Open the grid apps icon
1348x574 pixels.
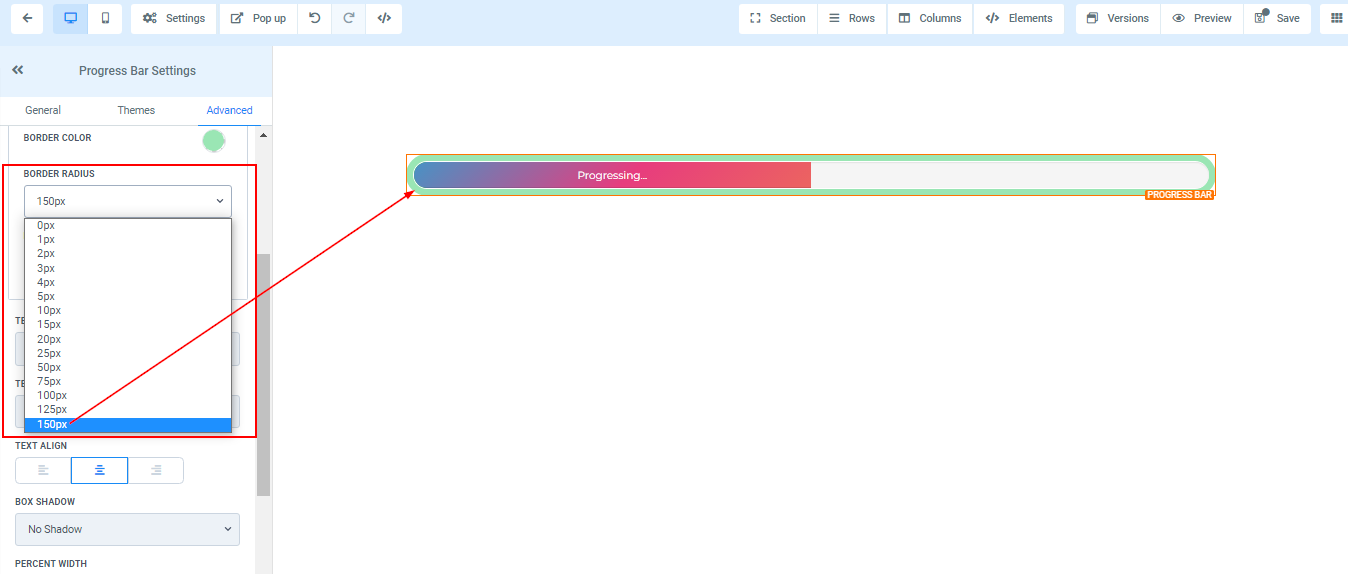[1336, 18]
